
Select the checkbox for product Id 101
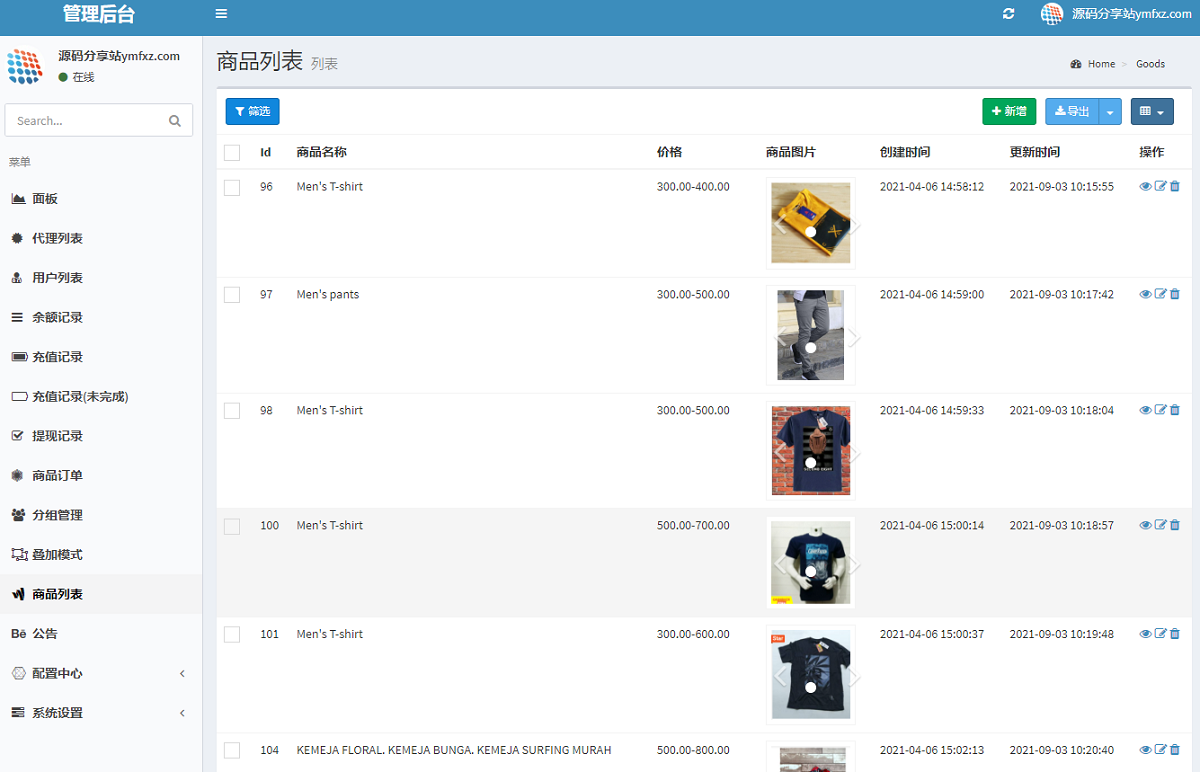pyautogui.click(x=232, y=635)
